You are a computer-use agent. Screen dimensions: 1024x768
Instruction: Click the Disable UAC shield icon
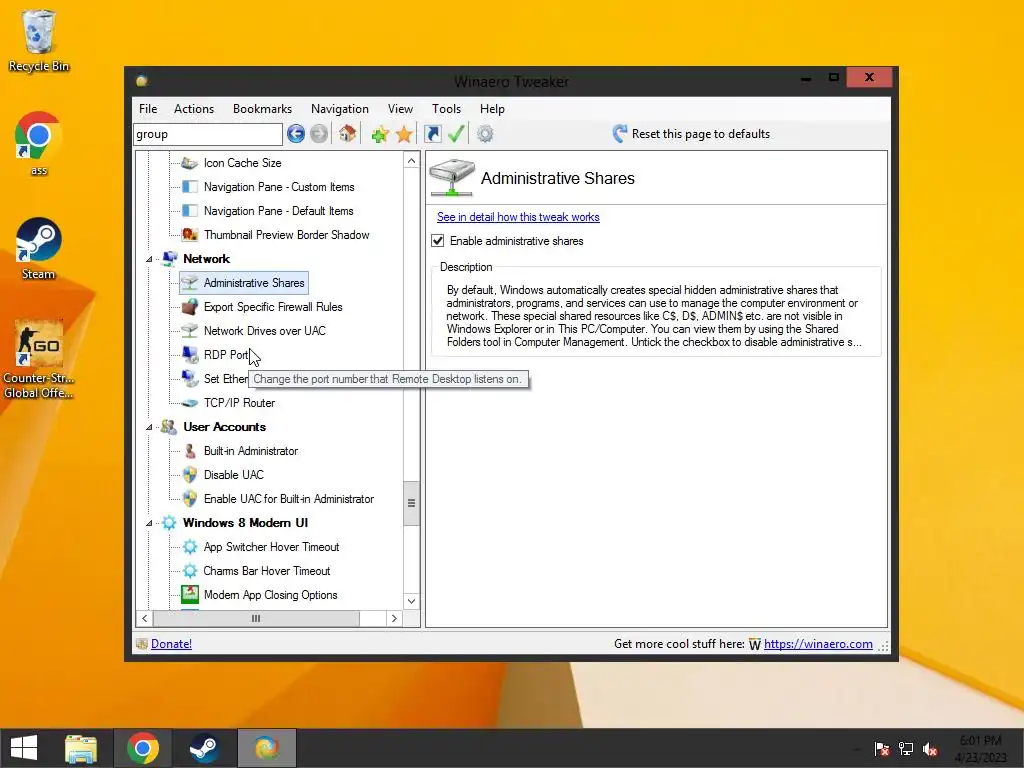click(189, 475)
